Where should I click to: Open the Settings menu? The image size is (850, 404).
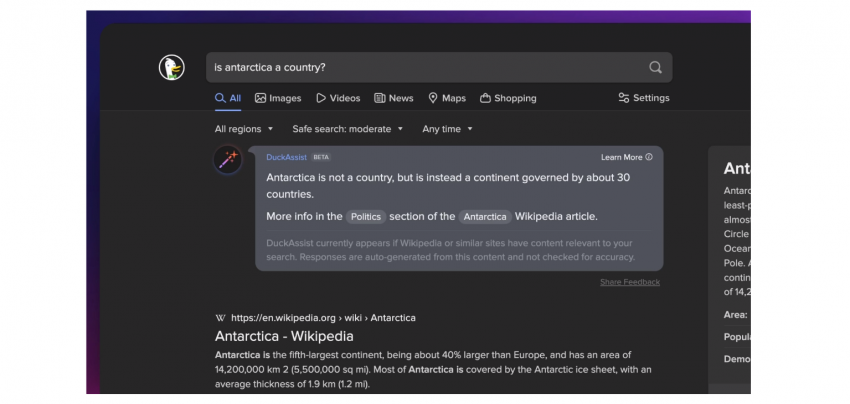pyautogui.click(x=643, y=98)
